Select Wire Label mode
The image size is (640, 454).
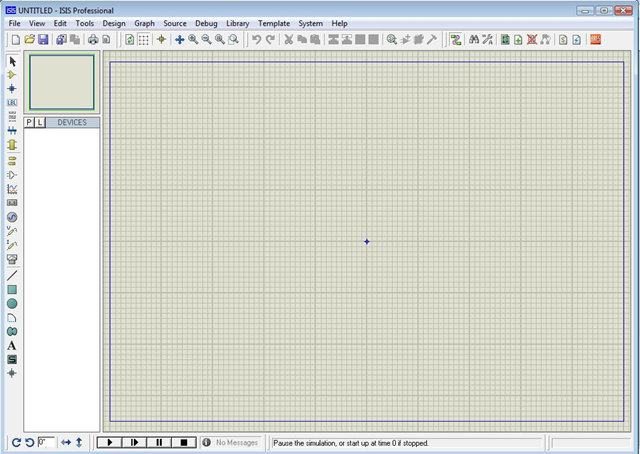12,102
